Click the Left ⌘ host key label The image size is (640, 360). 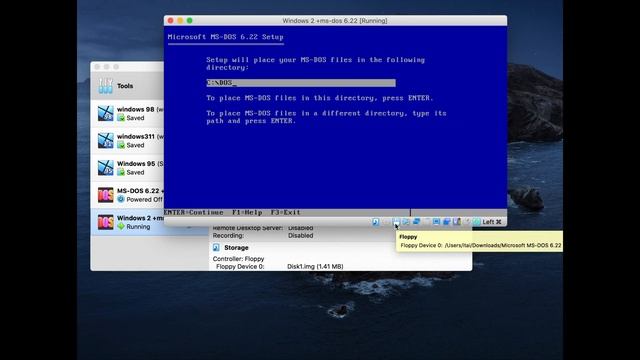click(492, 222)
